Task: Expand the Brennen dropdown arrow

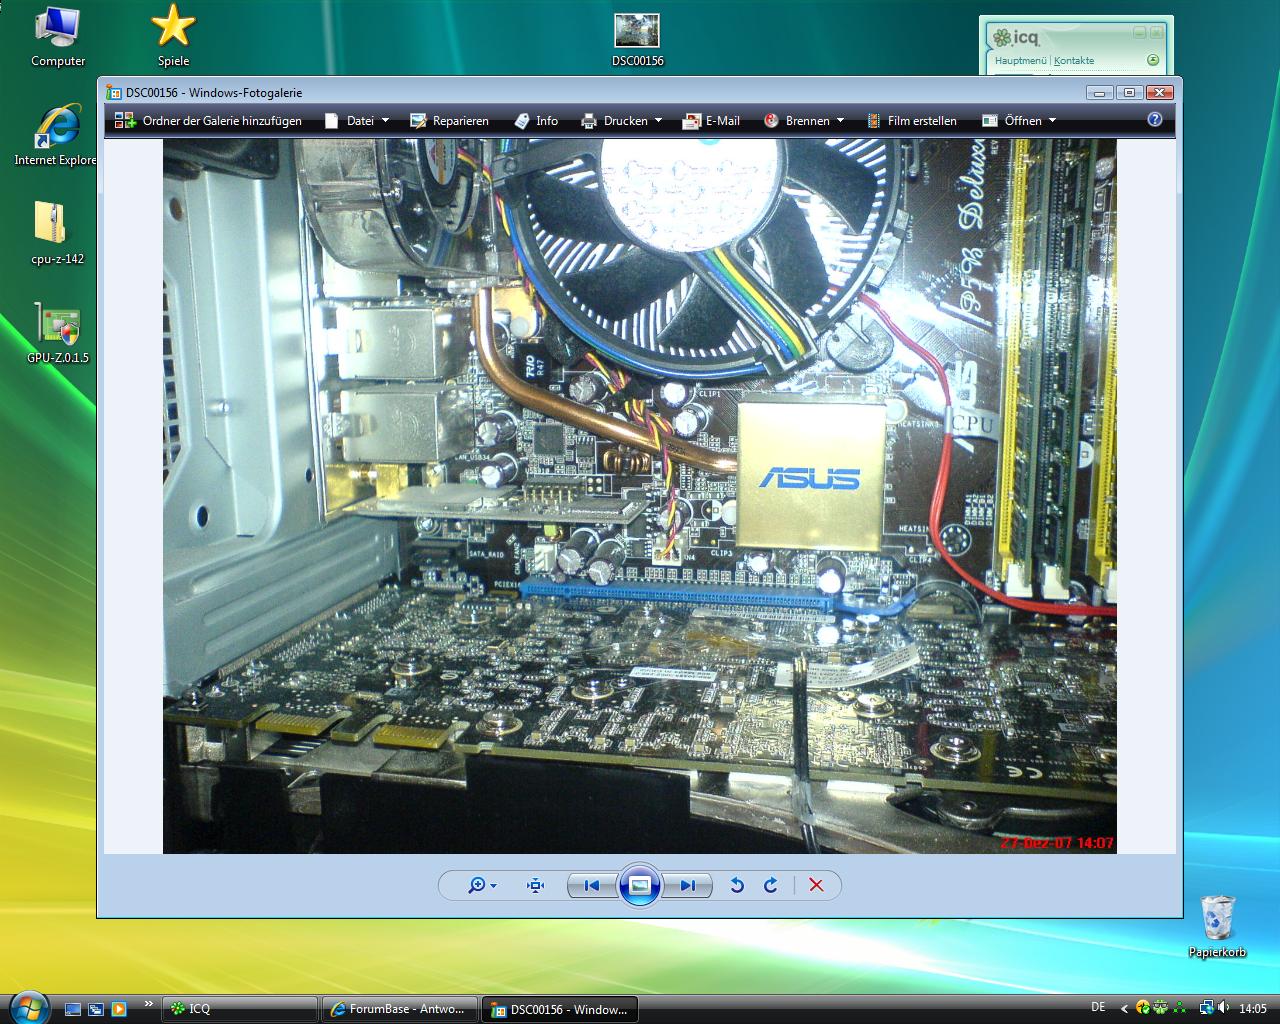Action: click(x=840, y=120)
